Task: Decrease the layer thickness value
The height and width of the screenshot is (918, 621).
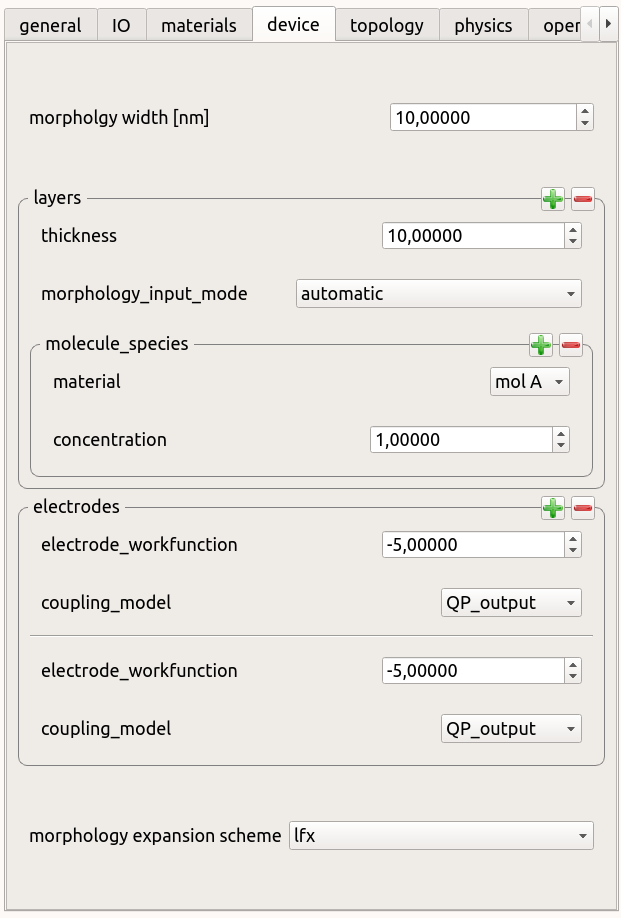Action: (x=572, y=242)
